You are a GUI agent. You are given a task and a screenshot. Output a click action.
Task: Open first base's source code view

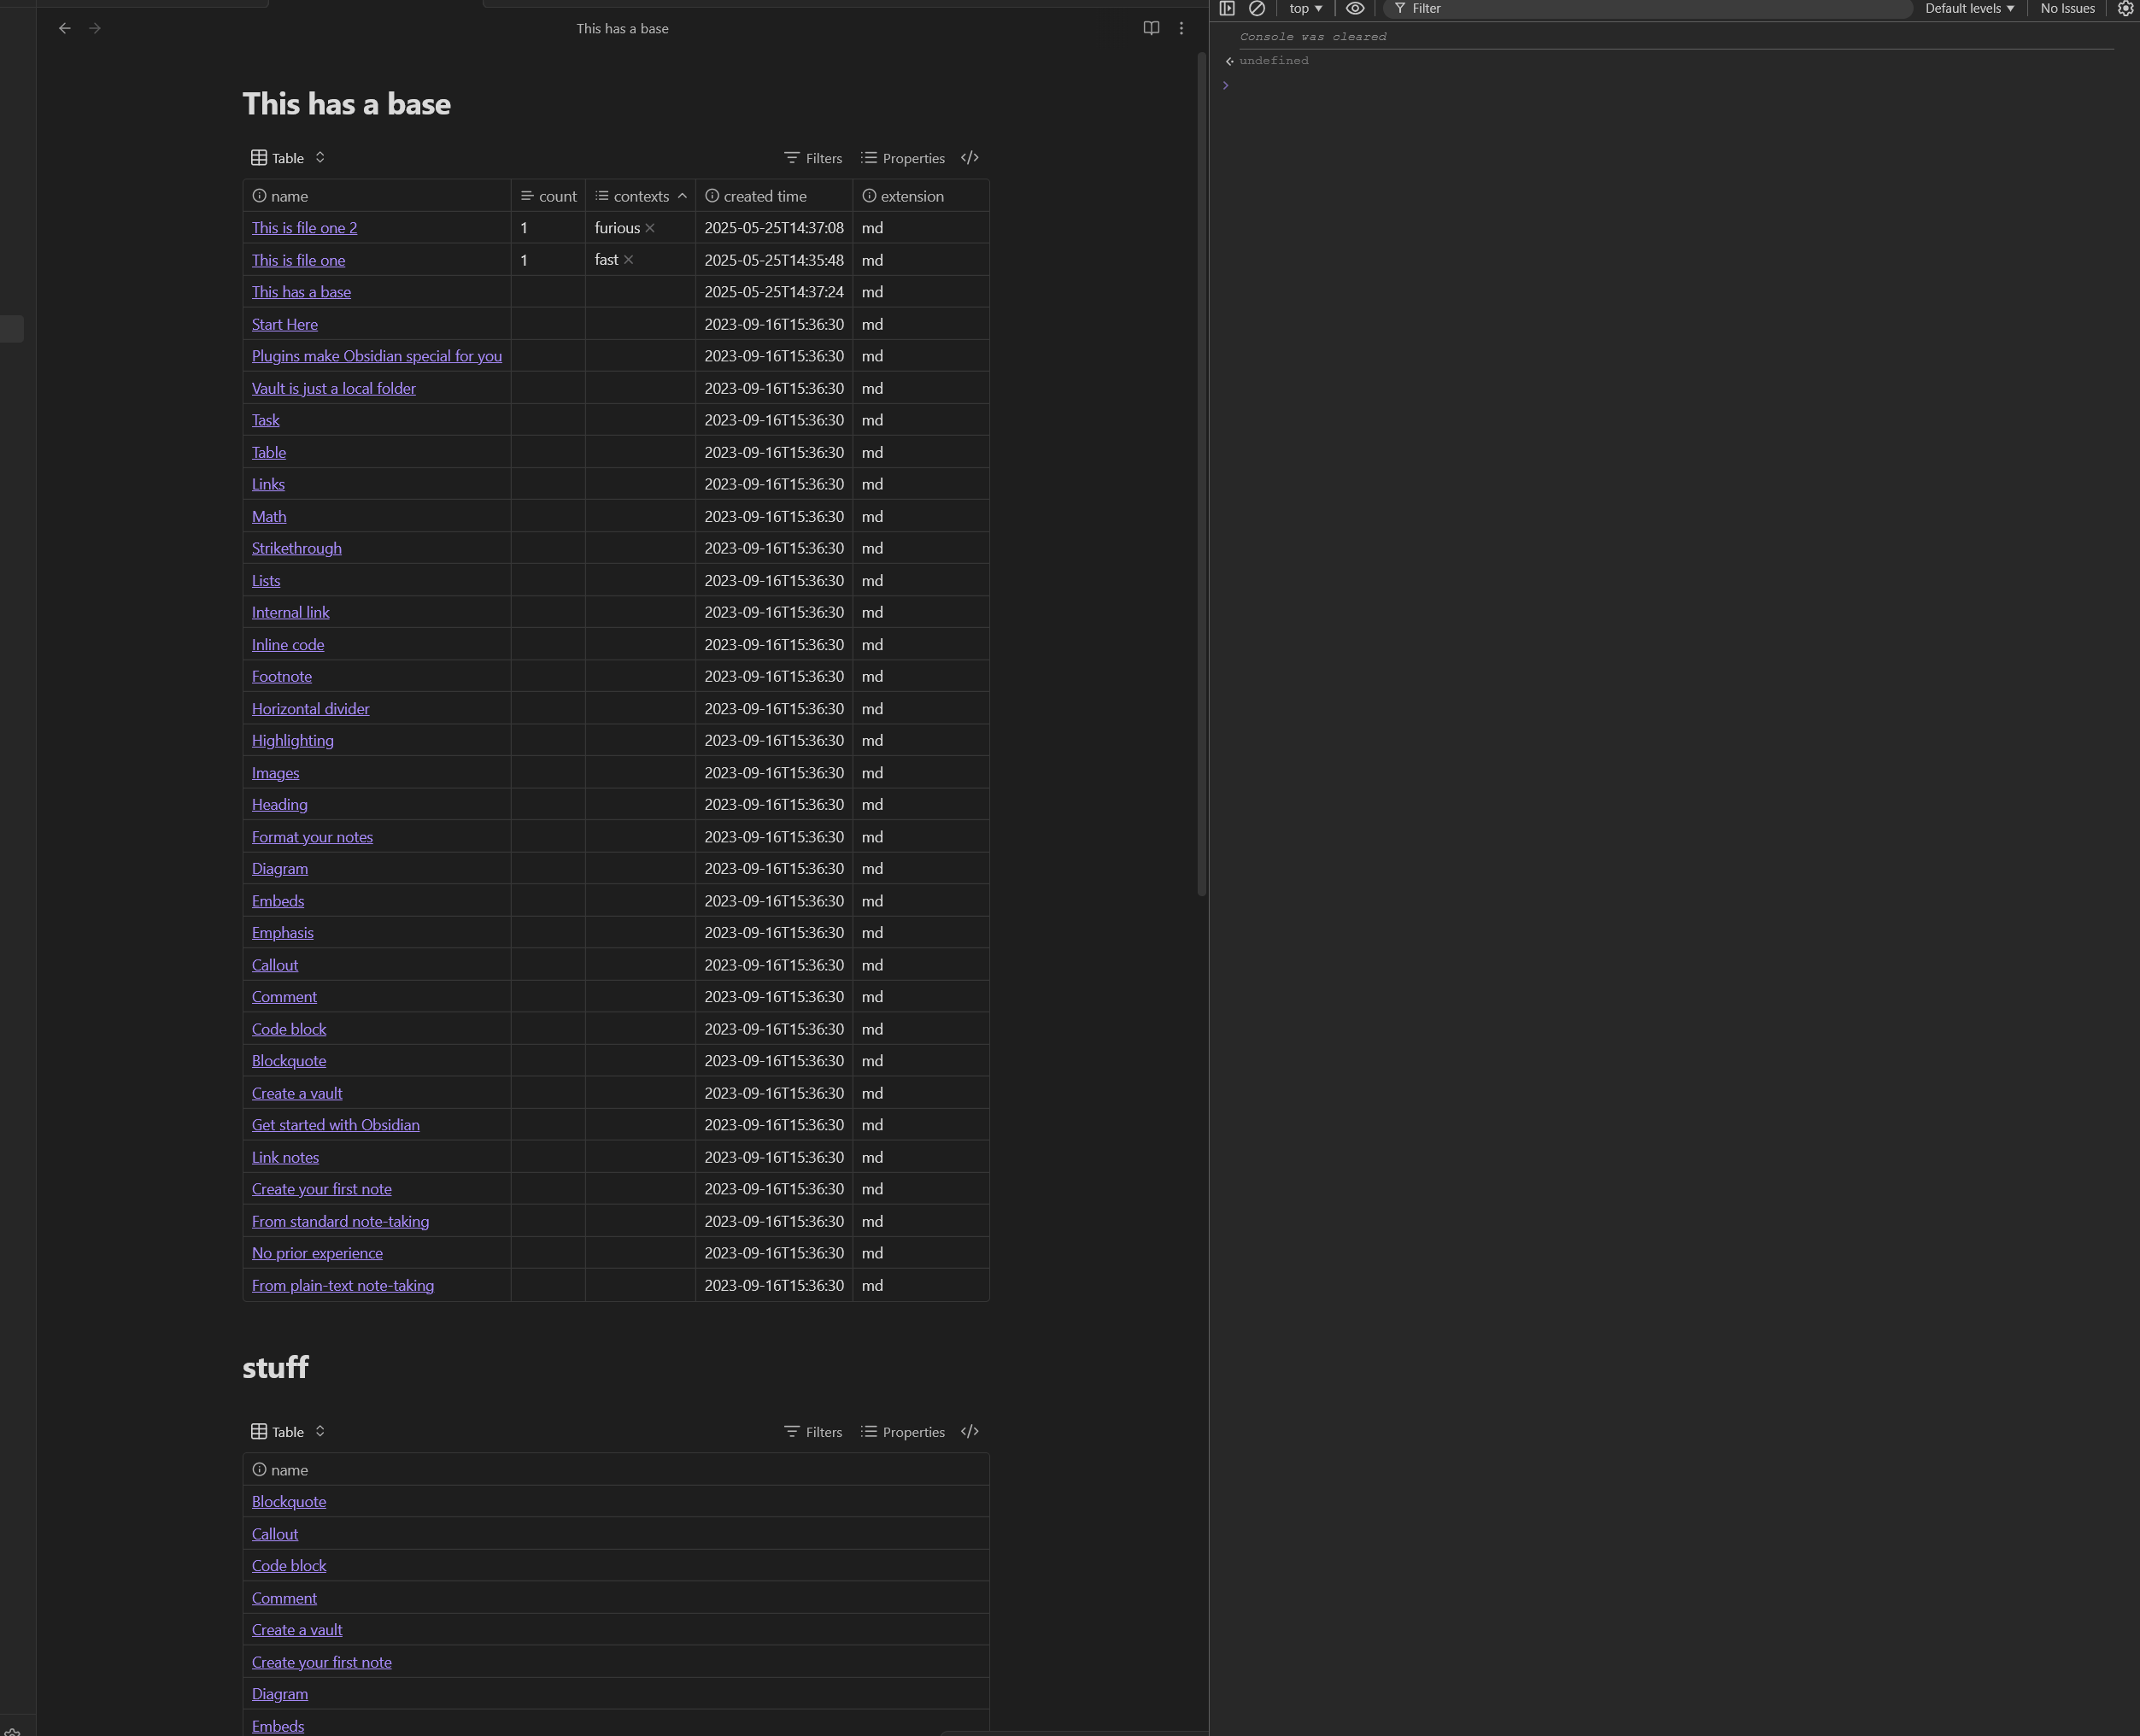[x=970, y=158]
